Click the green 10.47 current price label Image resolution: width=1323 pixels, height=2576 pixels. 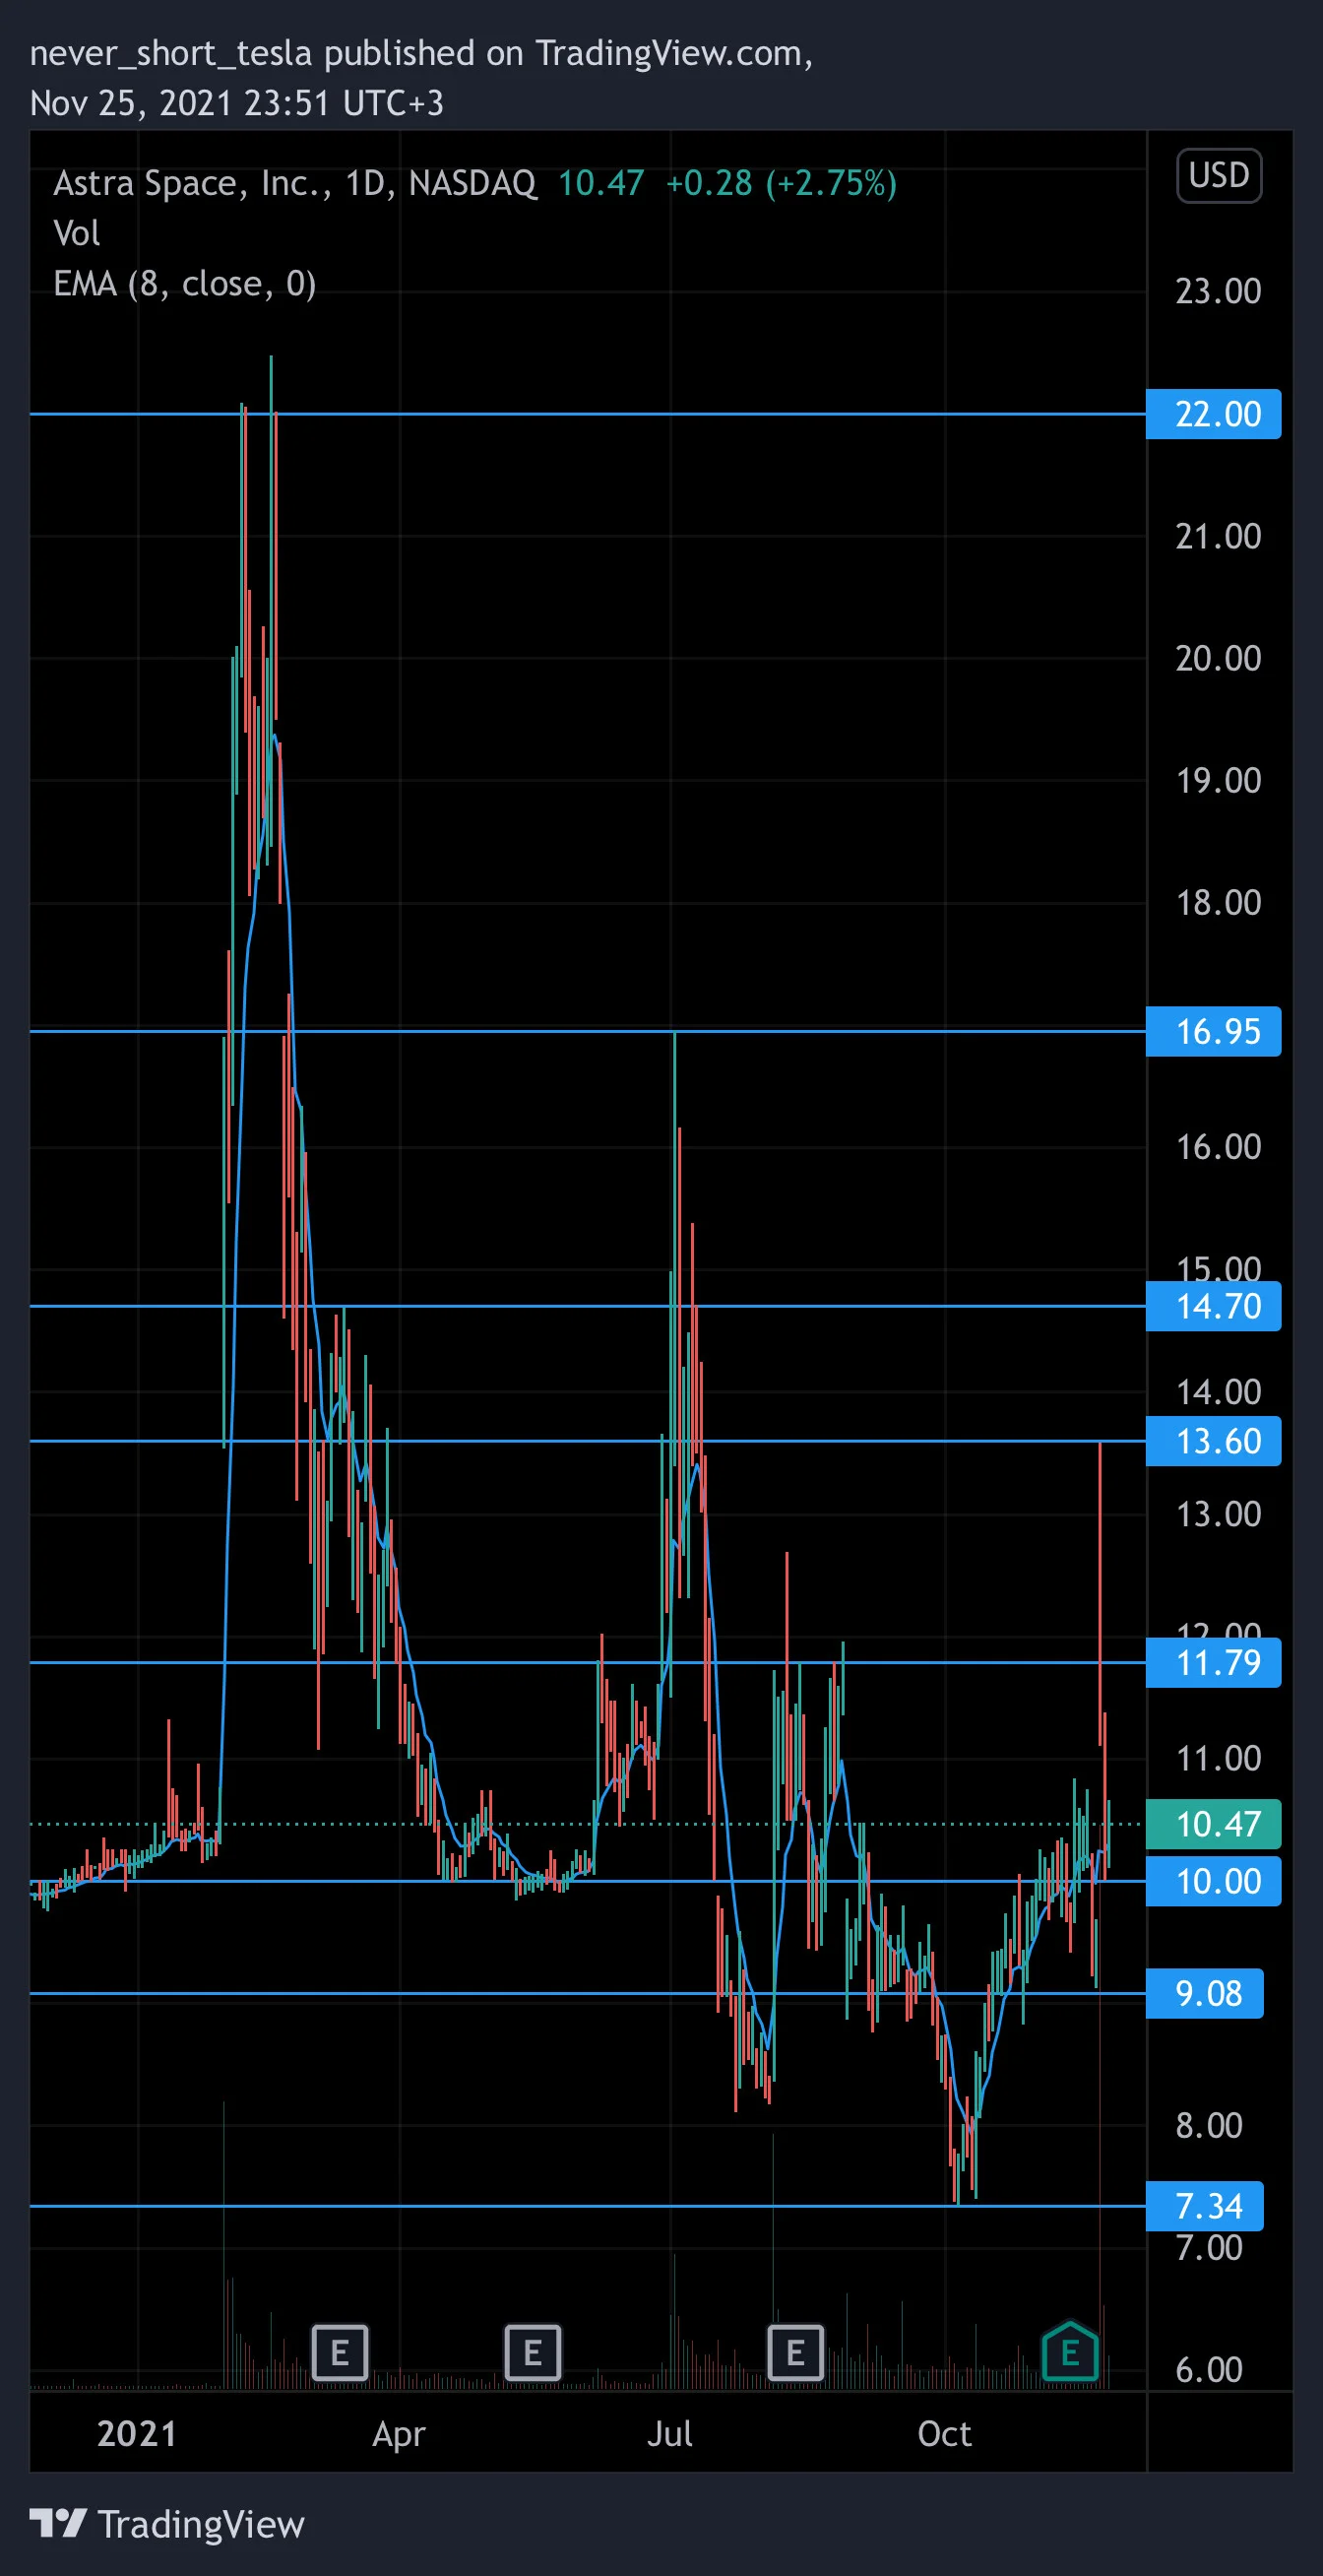[x=1213, y=1824]
